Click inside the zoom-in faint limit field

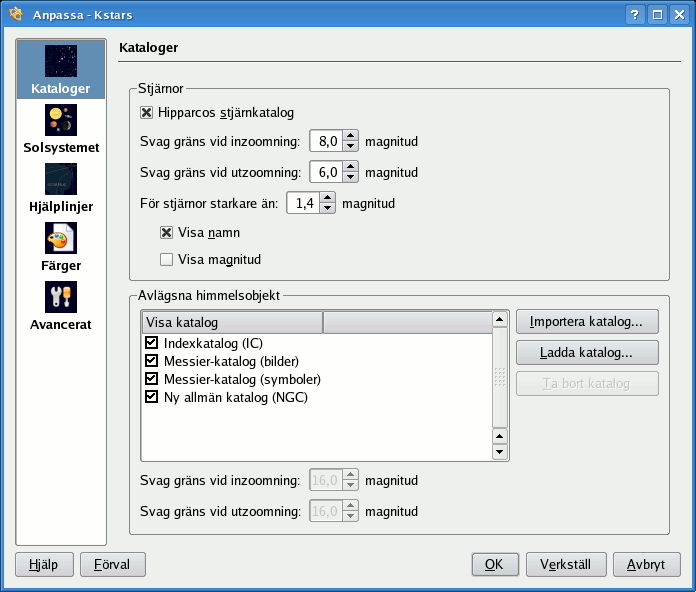[x=326, y=142]
